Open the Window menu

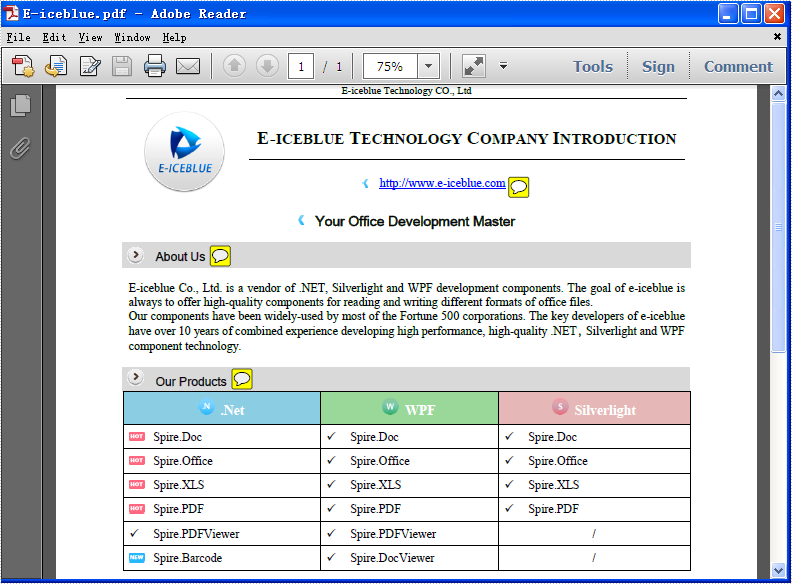[x=132, y=37]
